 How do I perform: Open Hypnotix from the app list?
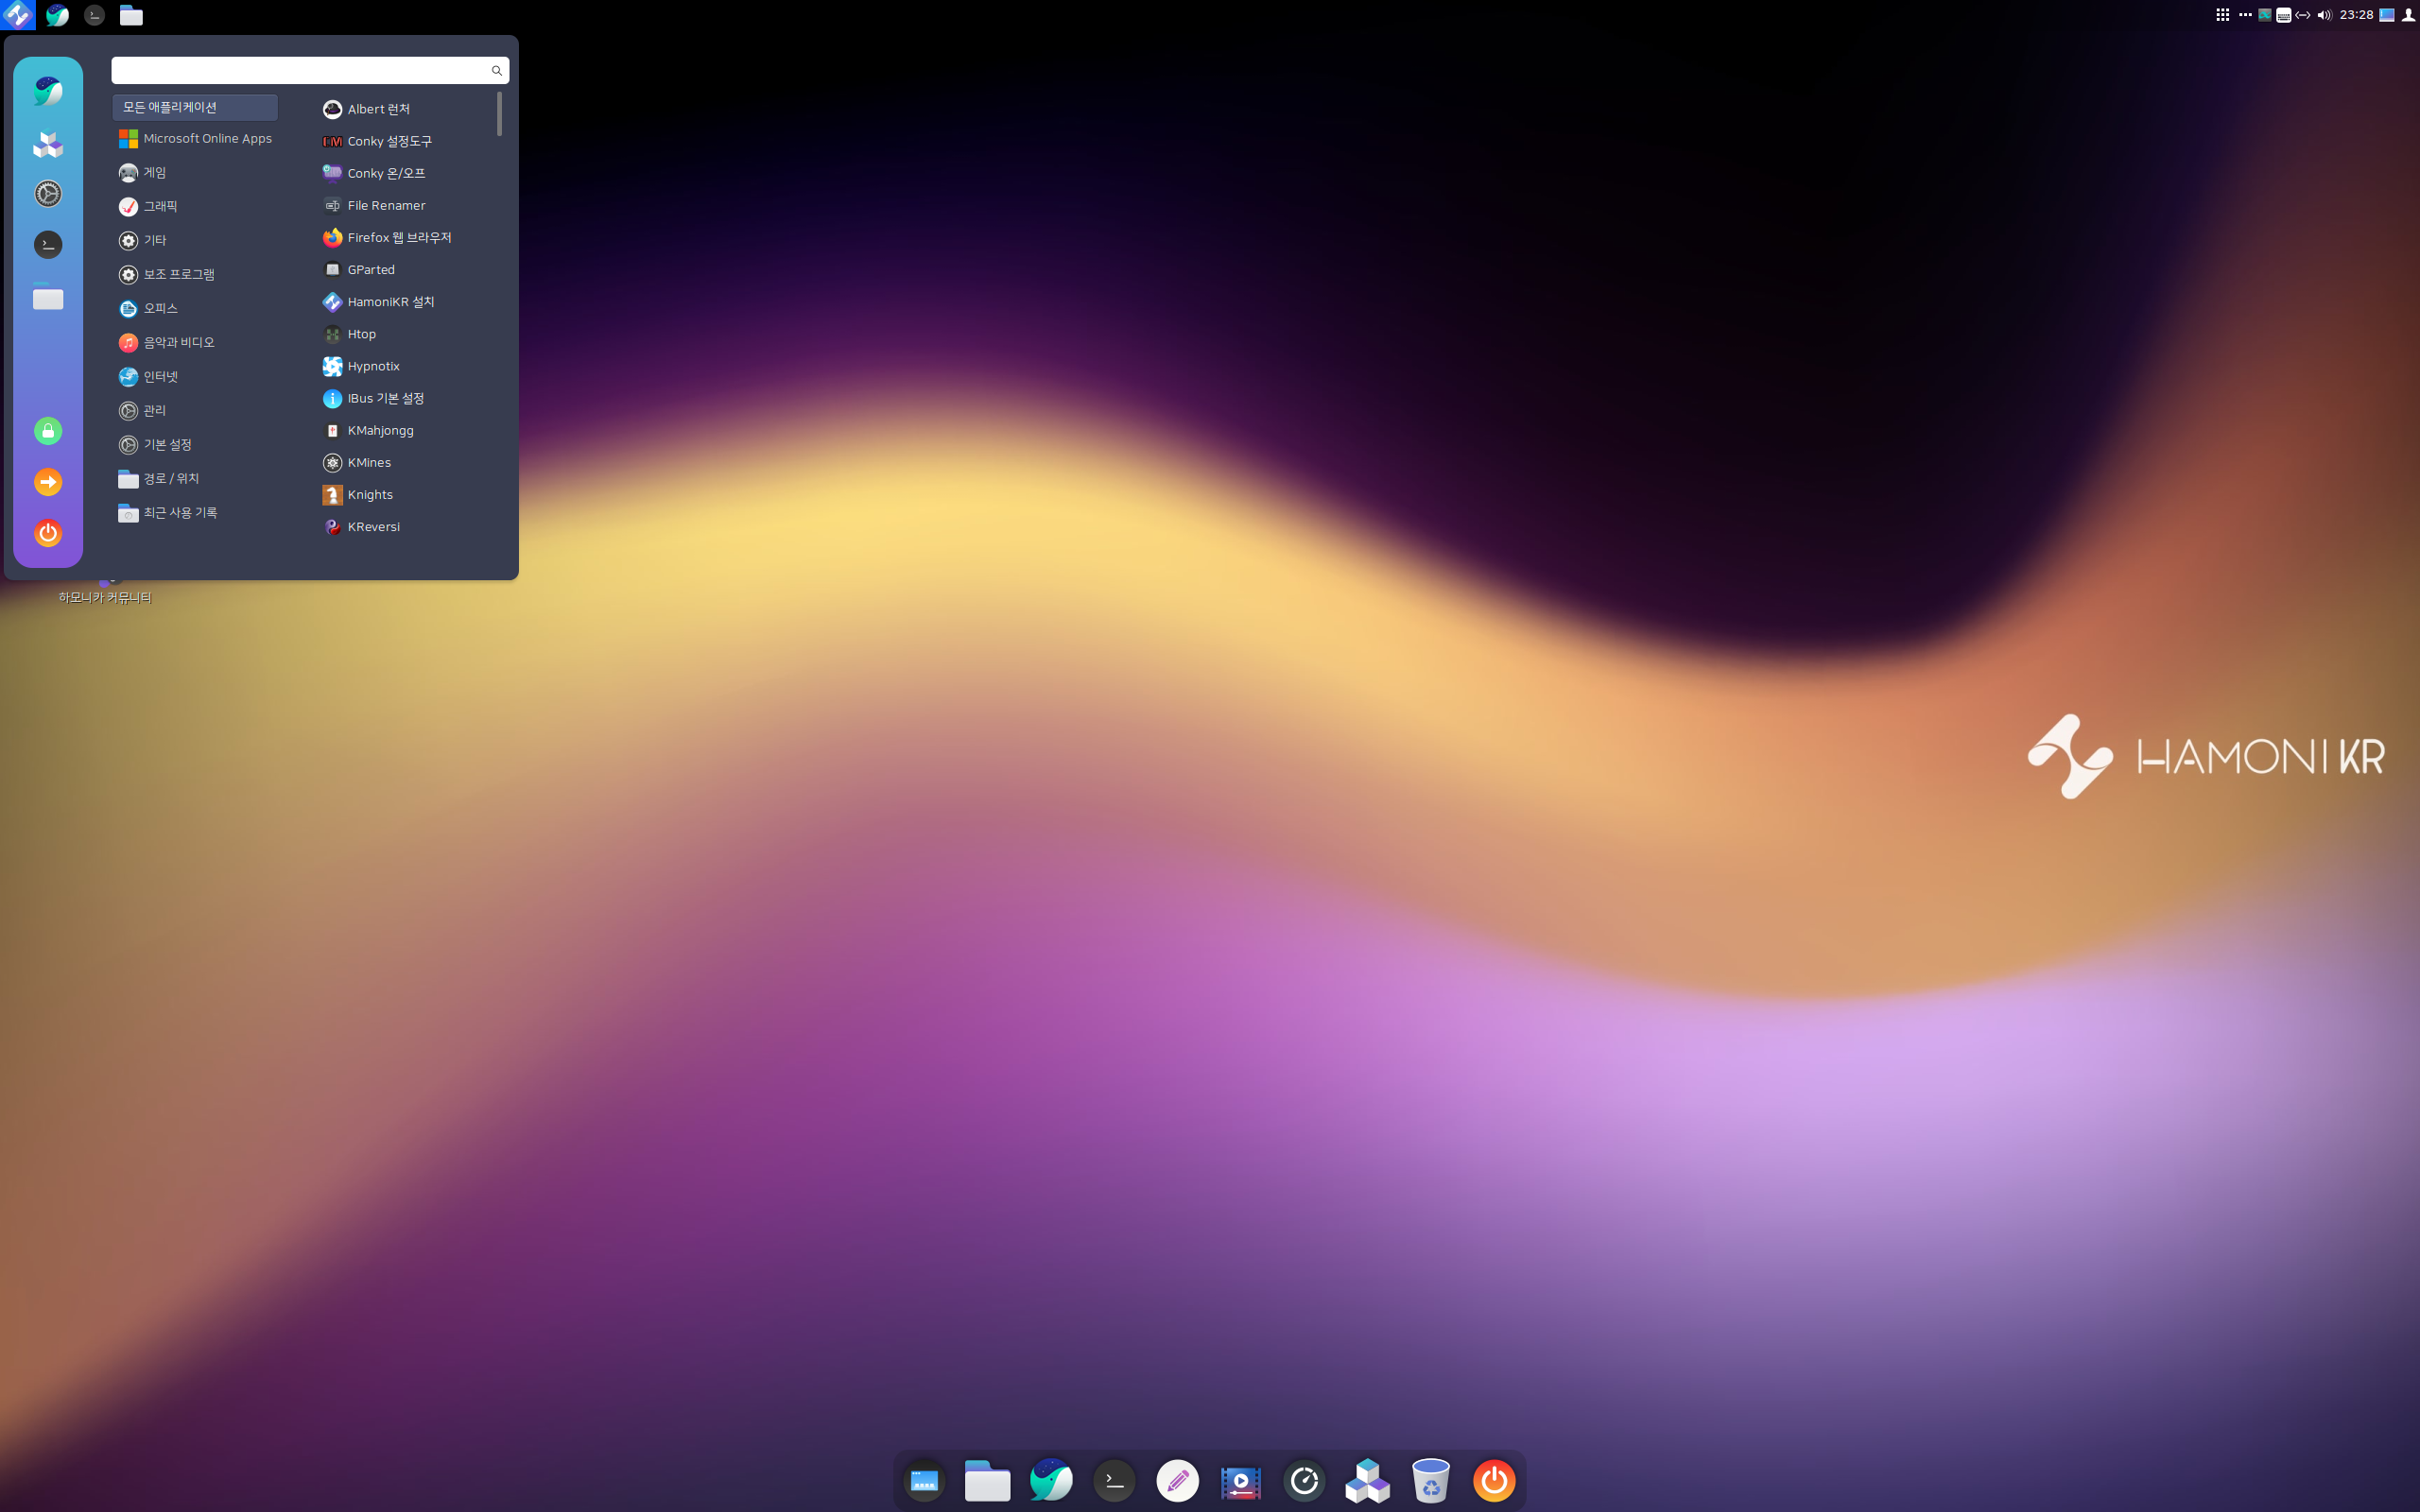tap(405, 366)
